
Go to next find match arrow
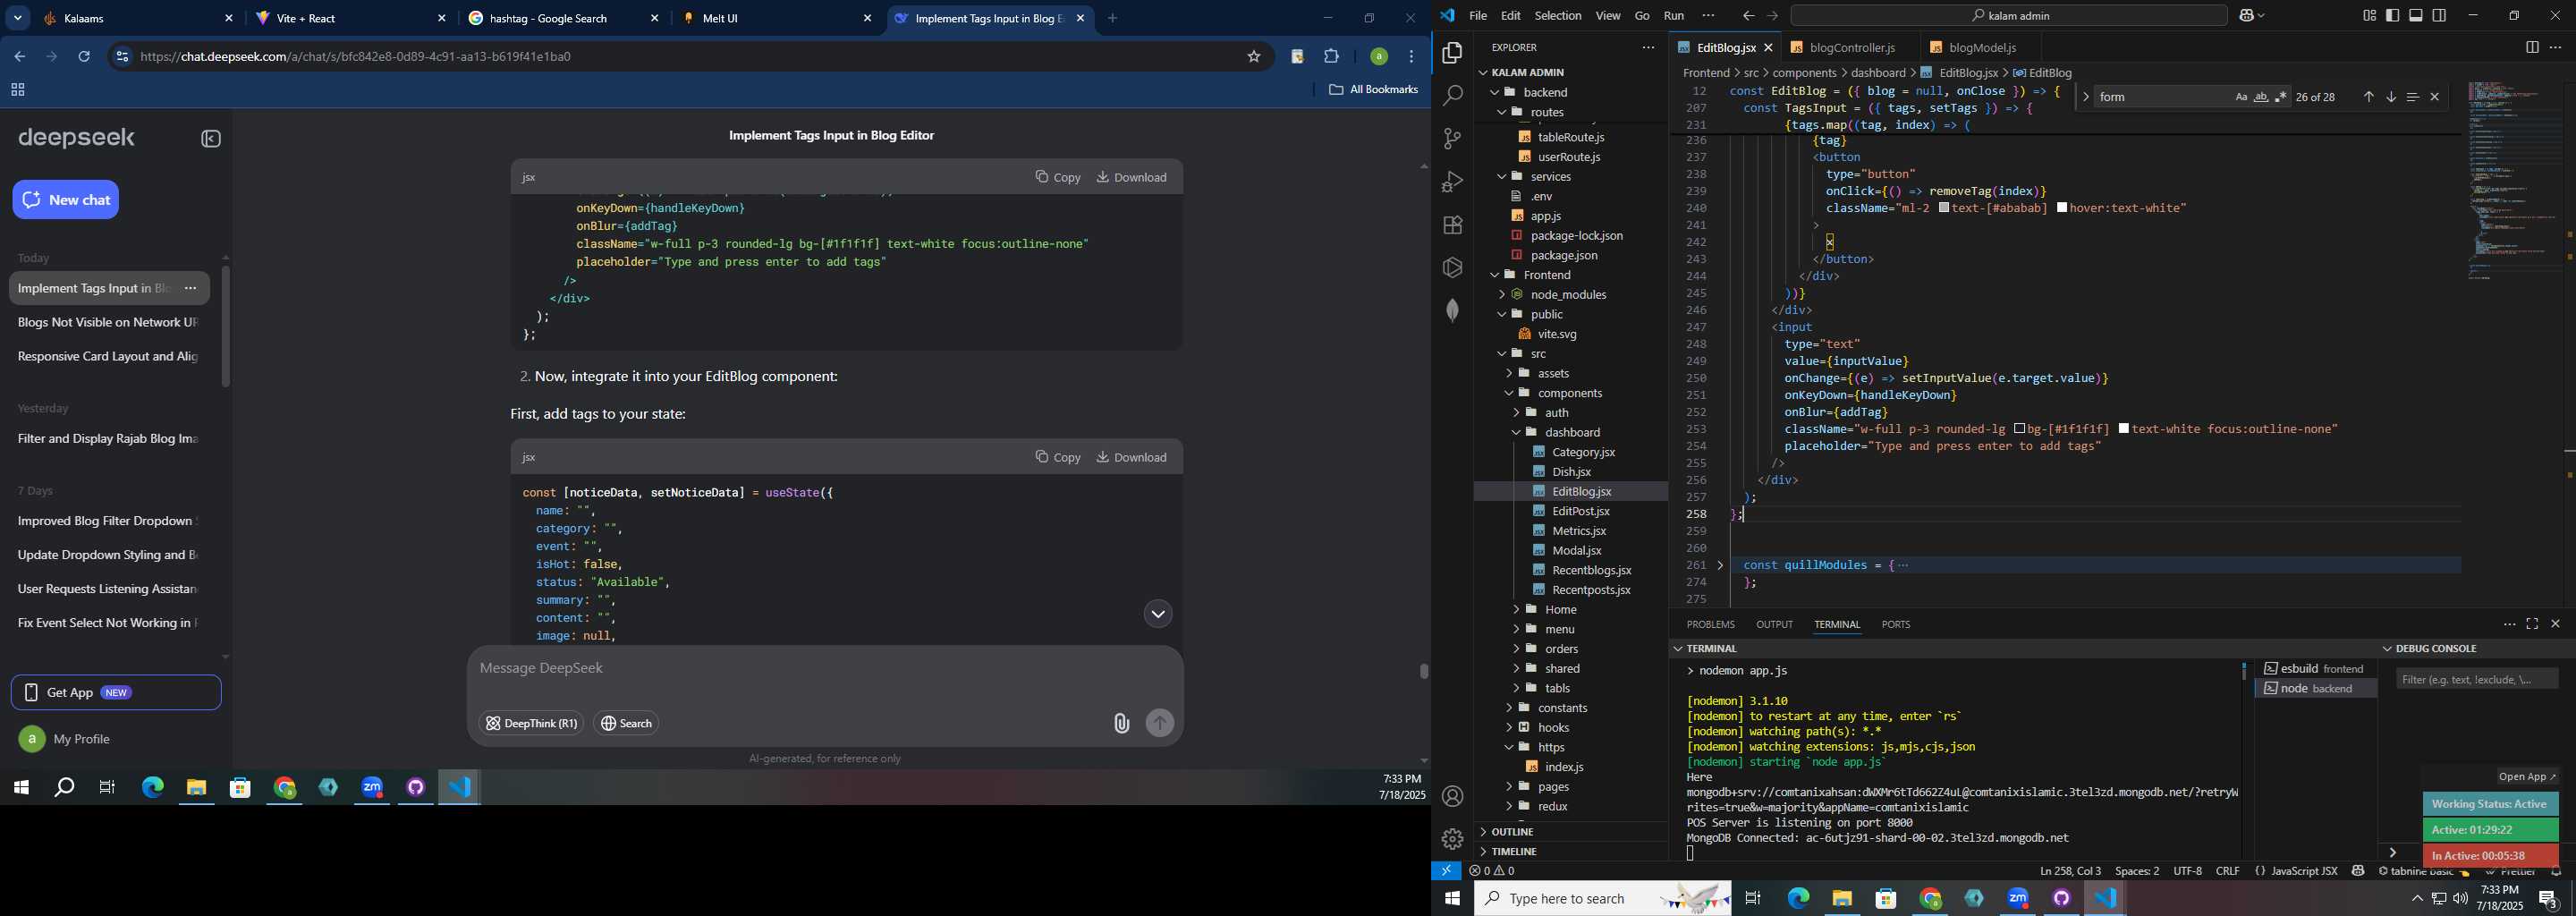[2391, 97]
